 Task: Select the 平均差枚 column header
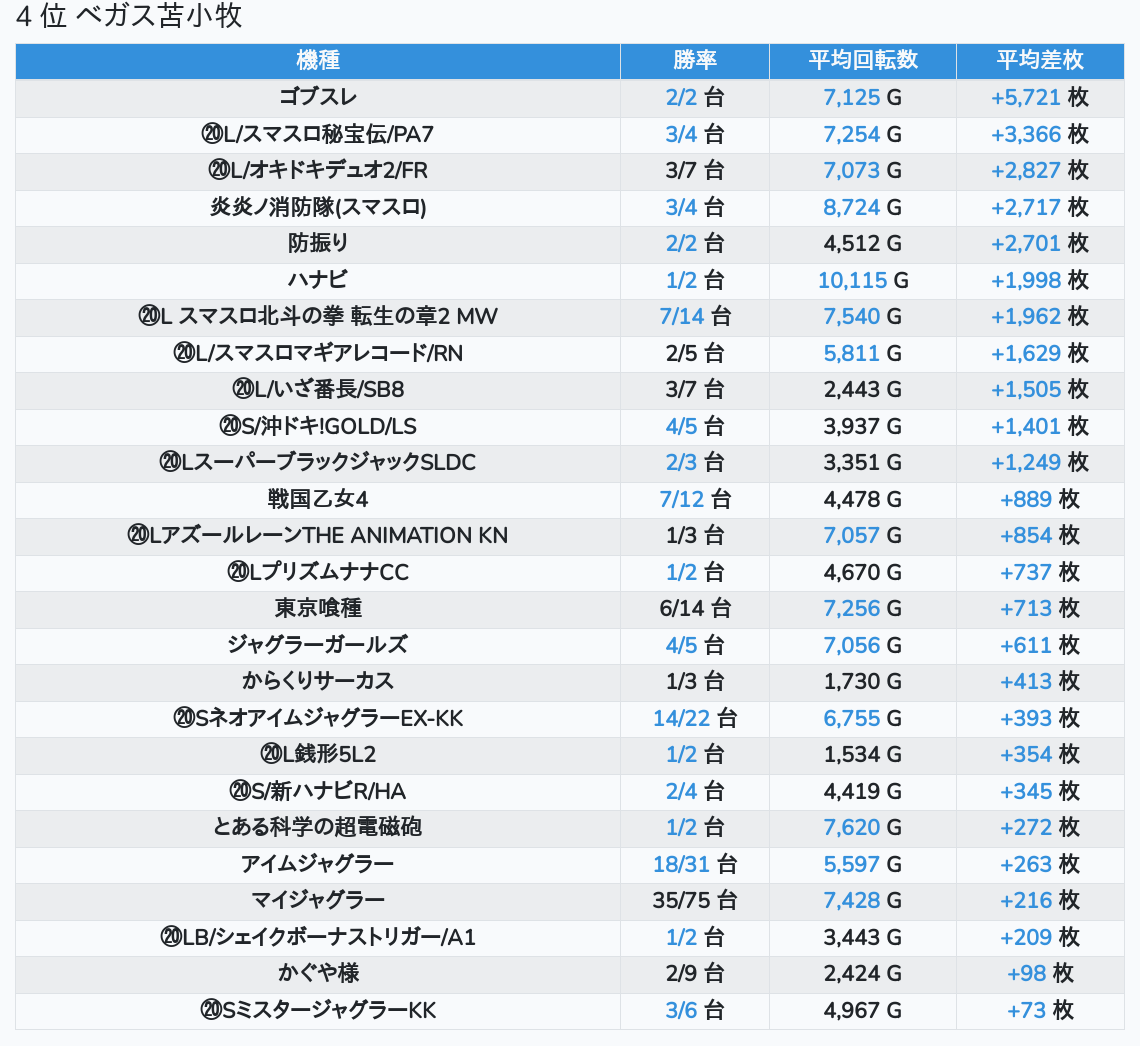coord(1039,61)
